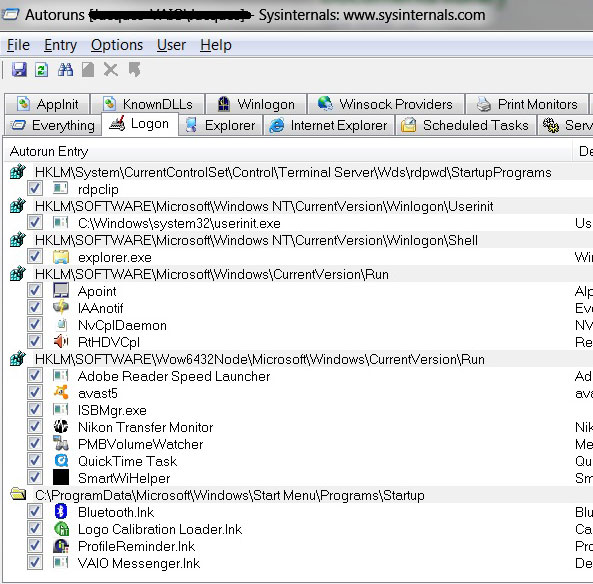Switch to the AppInit tab
Viewport: 593px width, 584px height.
click(48, 104)
